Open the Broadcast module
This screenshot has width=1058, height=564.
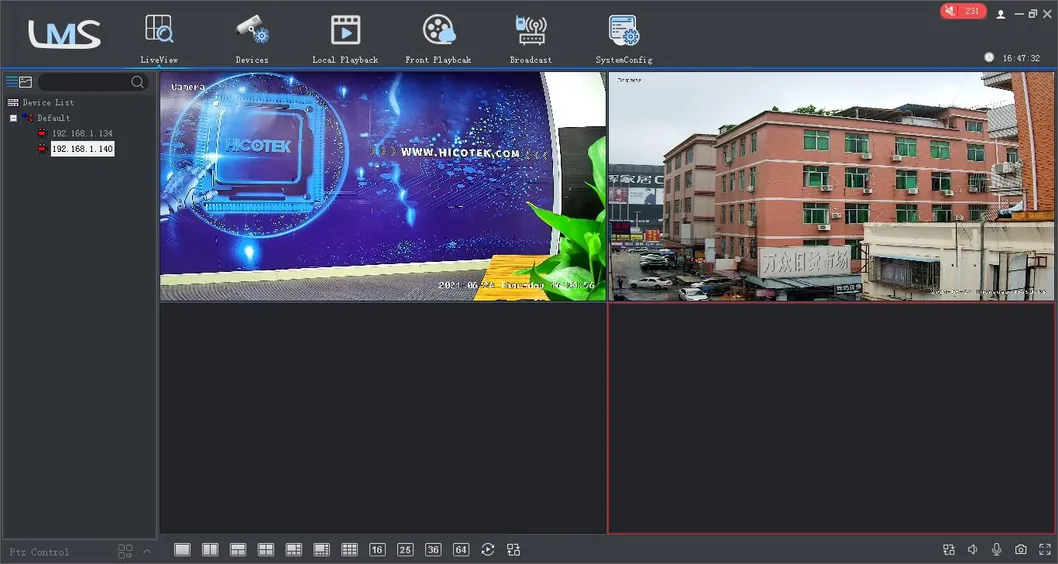[531, 38]
